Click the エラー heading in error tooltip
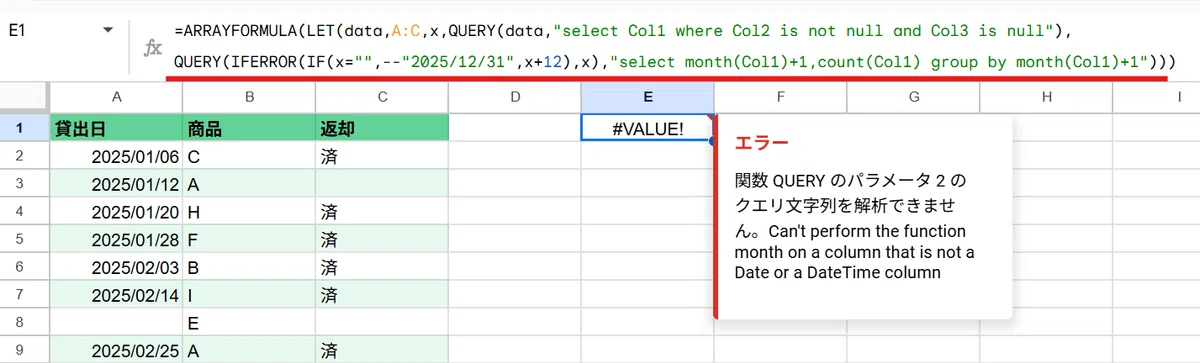This screenshot has height=363, width=1200. point(761,144)
